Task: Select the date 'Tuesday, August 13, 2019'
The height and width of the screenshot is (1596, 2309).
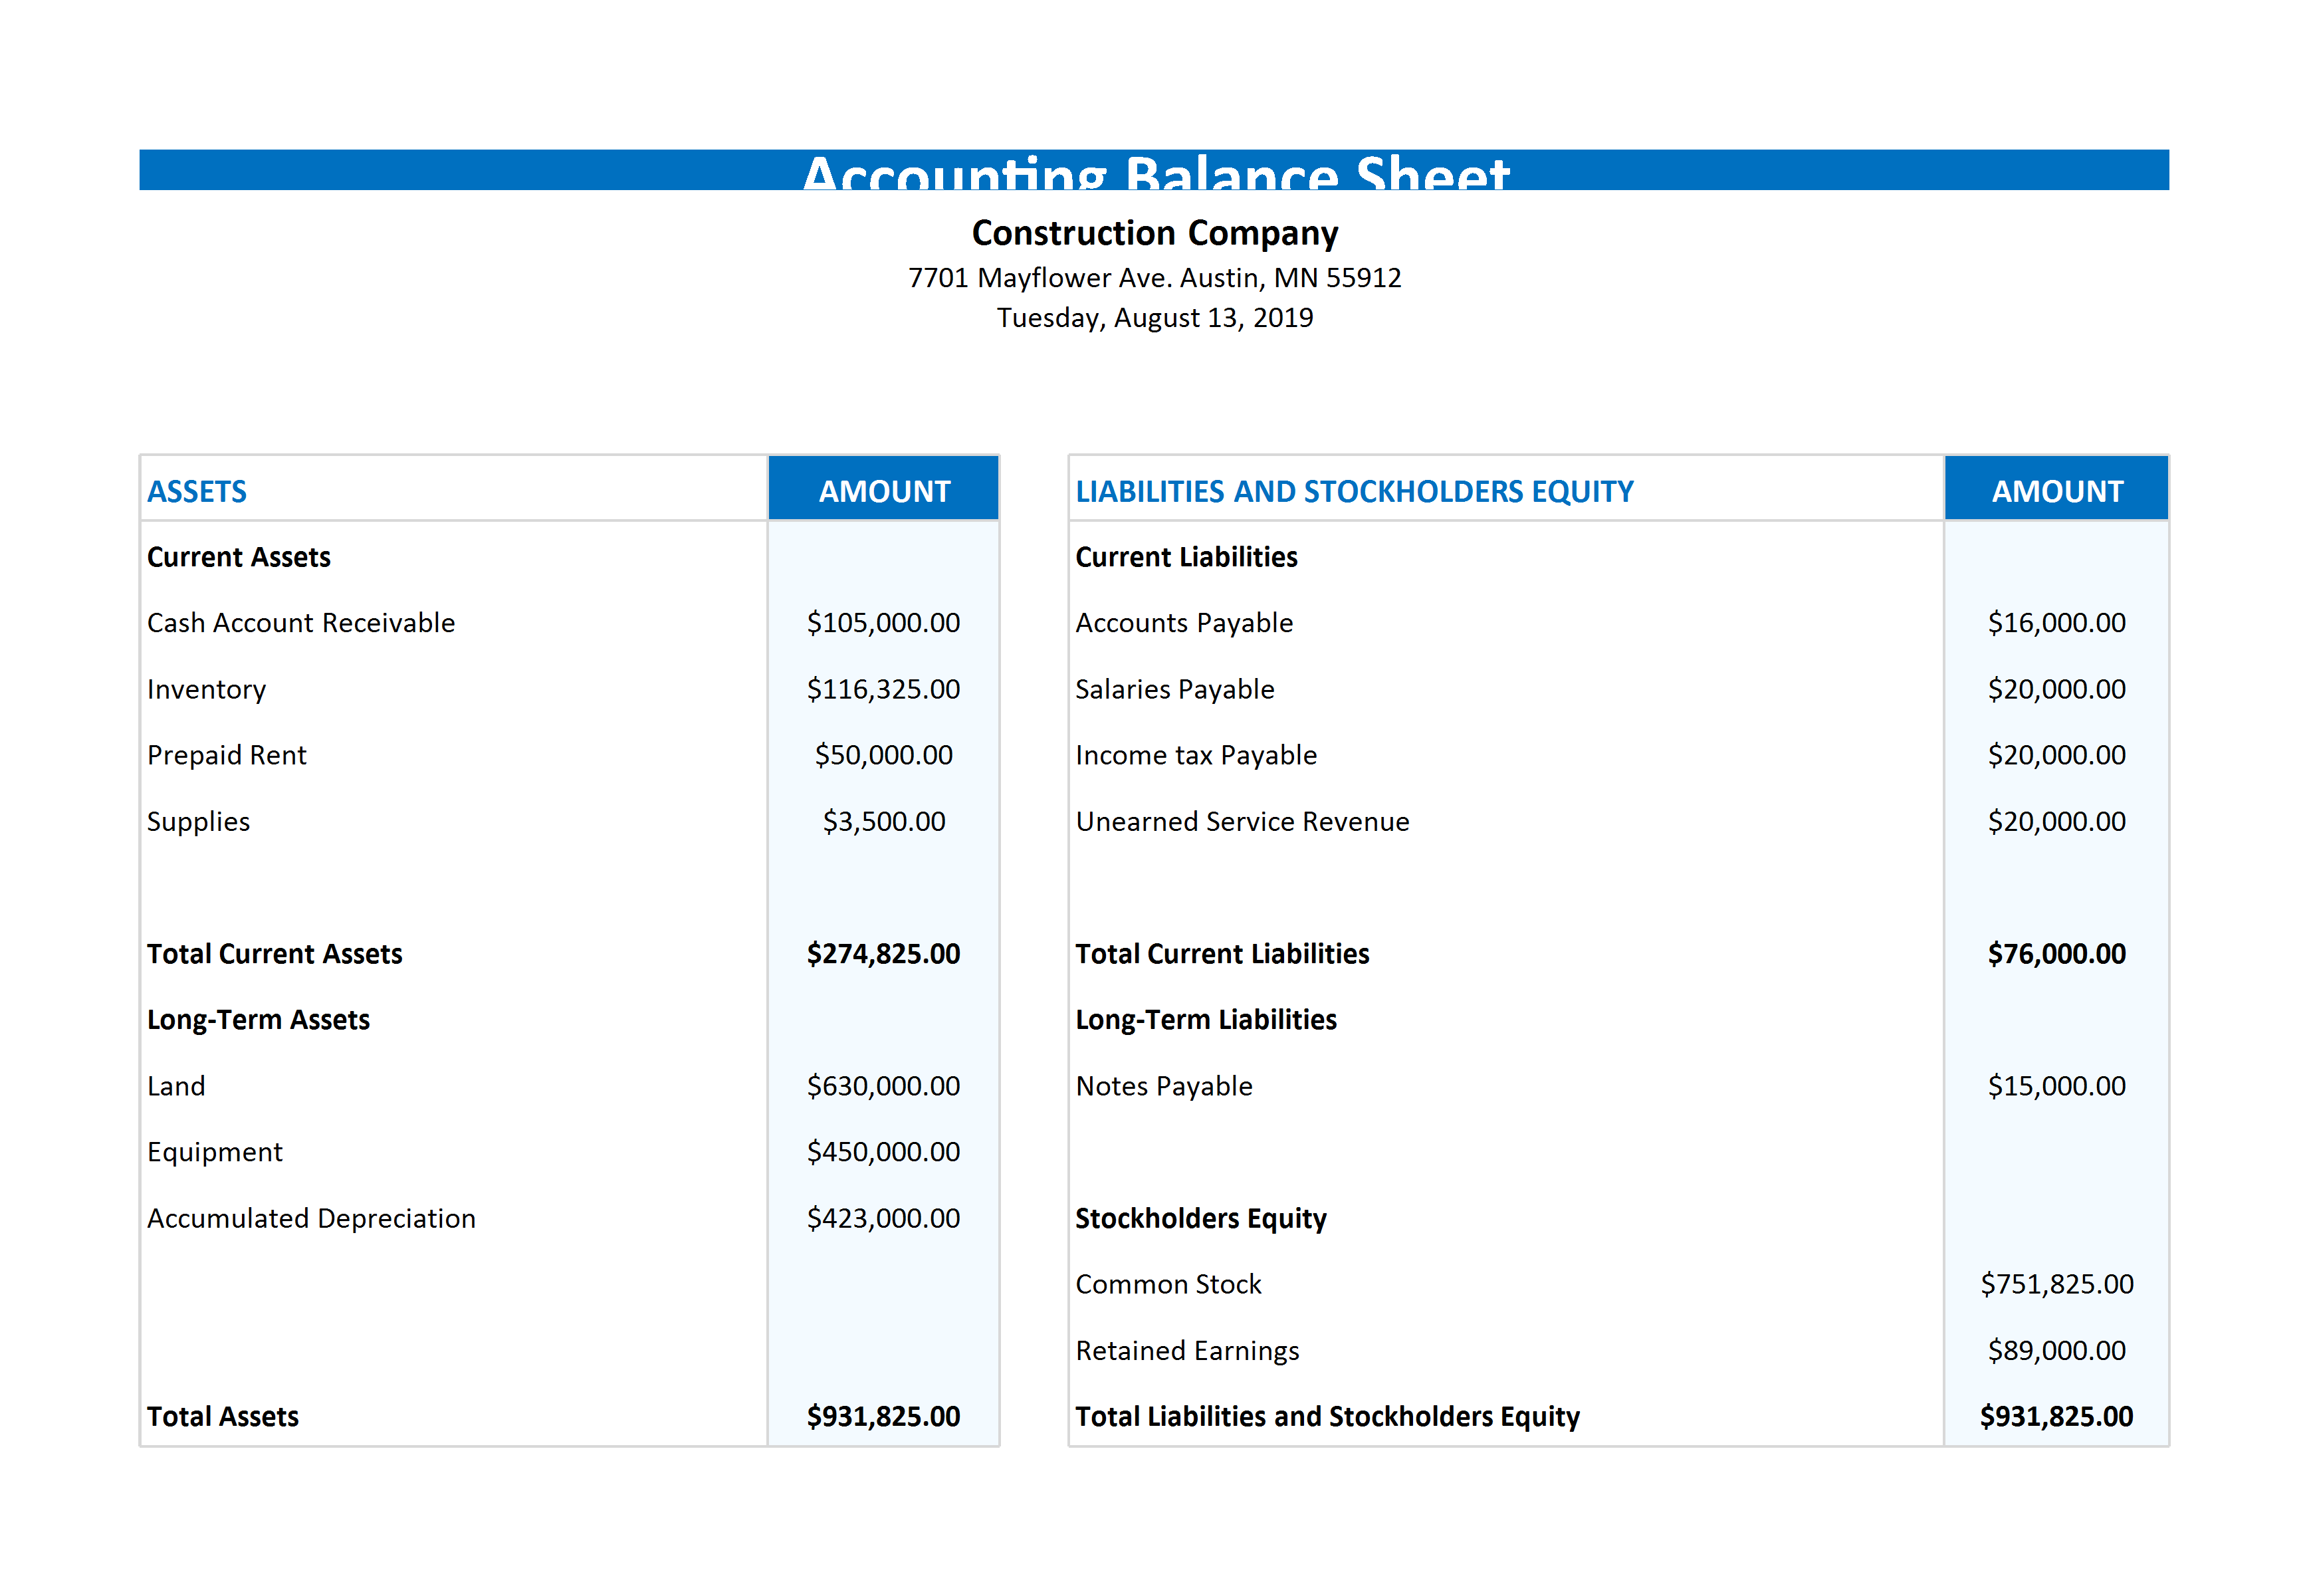Action: tap(1154, 318)
